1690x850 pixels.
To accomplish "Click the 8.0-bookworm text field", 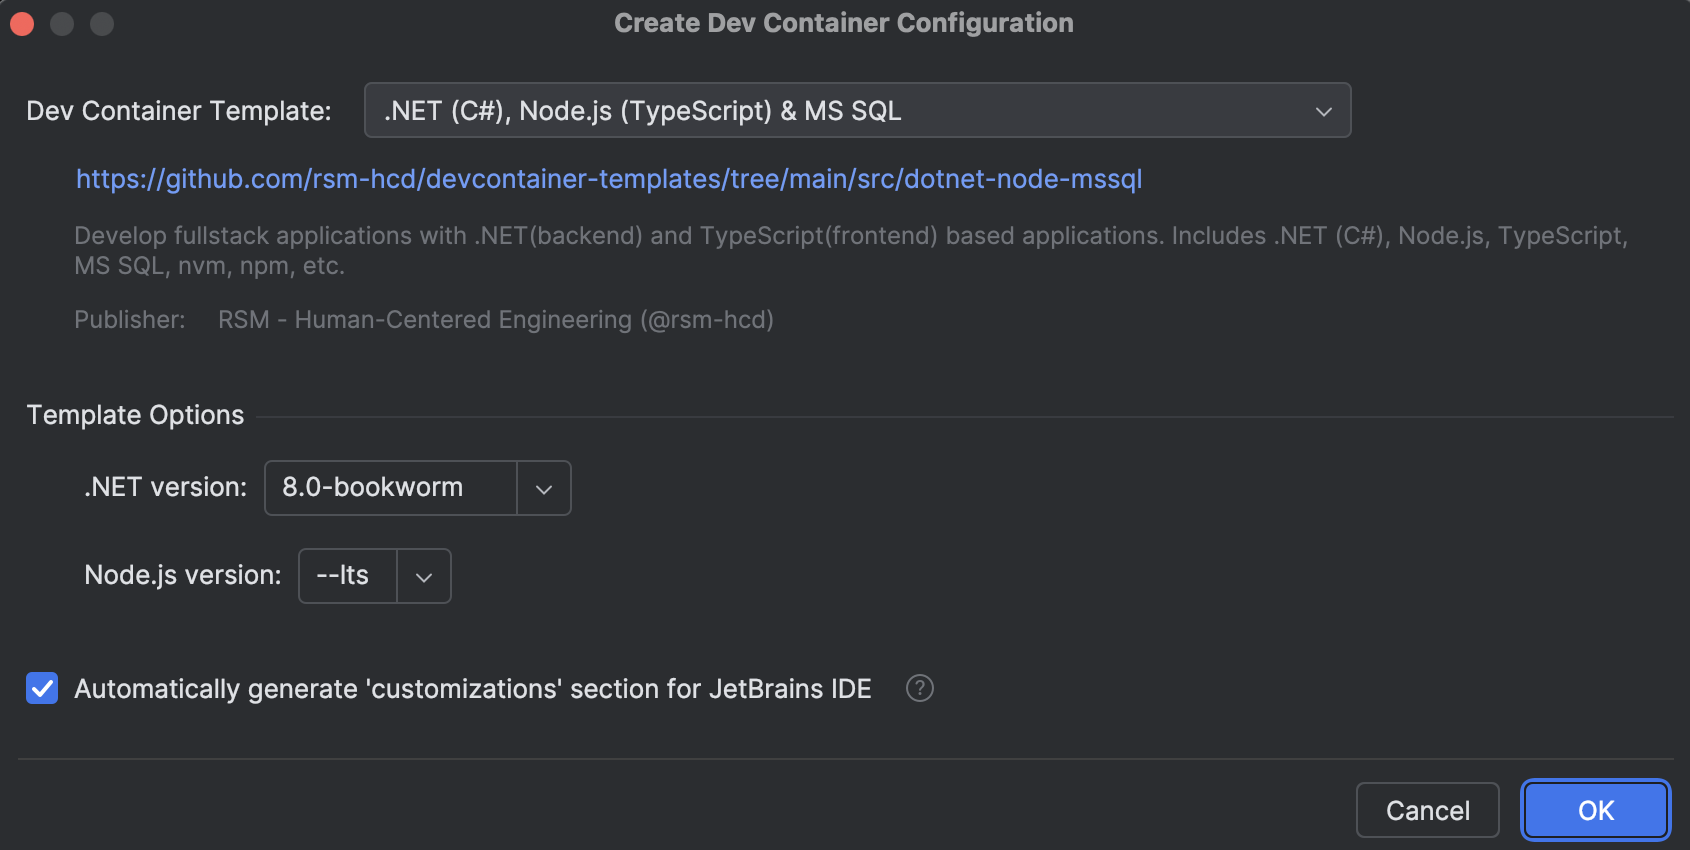I will (390, 488).
